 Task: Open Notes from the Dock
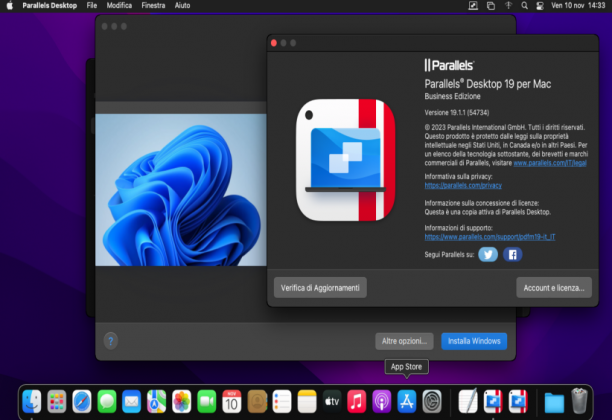307,401
